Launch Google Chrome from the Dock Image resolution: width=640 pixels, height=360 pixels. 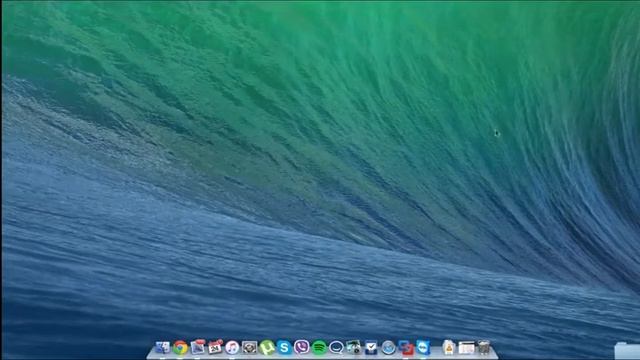[x=180, y=347]
